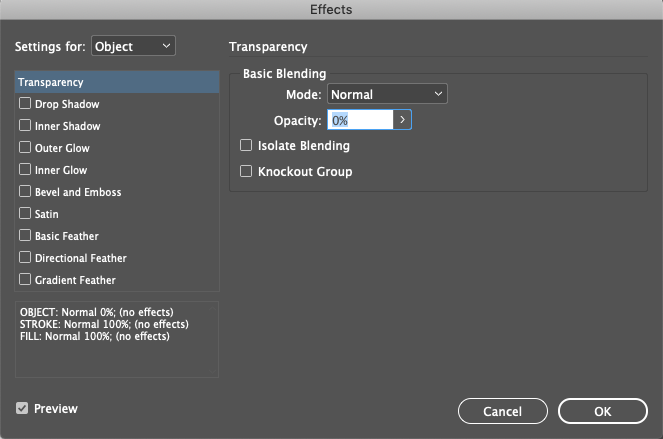Screen dimensions: 663x439
Task: Uncheck the Preview checkbox
Action: (x=22, y=408)
